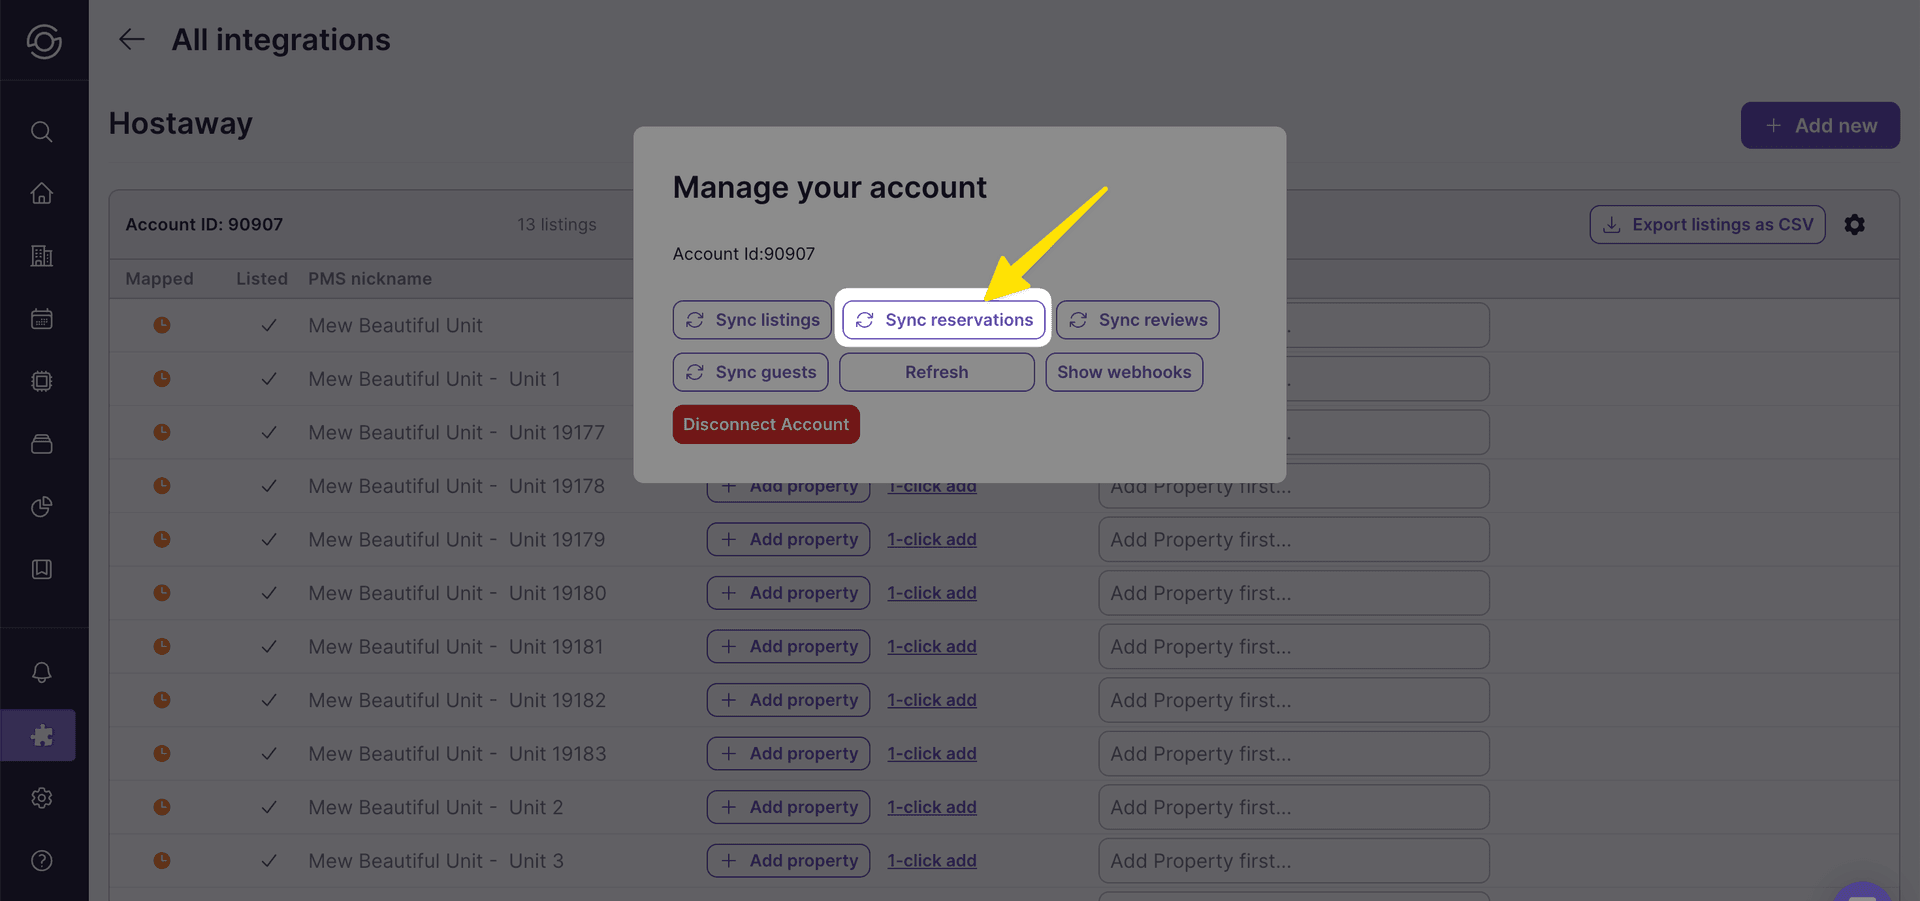
Task: Click the Sync reservations button
Action: [x=943, y=319]
